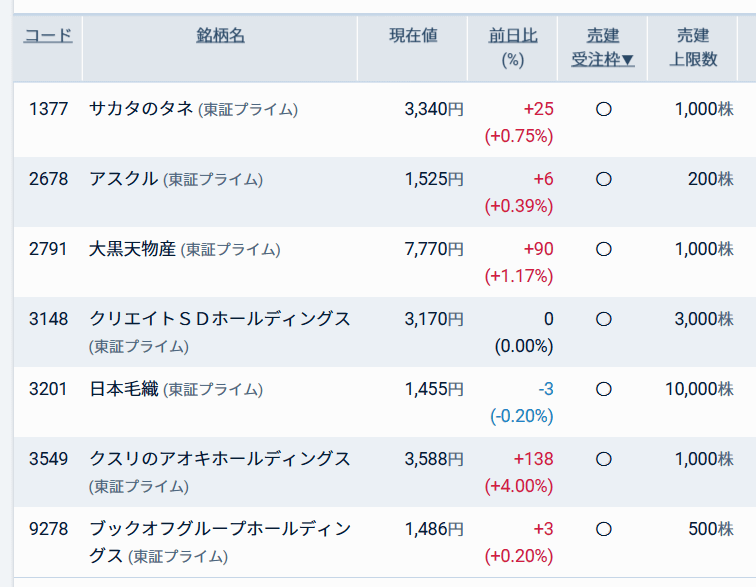Screen dimensions: 756x587
Task: Click the 現在値 column header
Action: pyautogui.click(x=413, y=36)
